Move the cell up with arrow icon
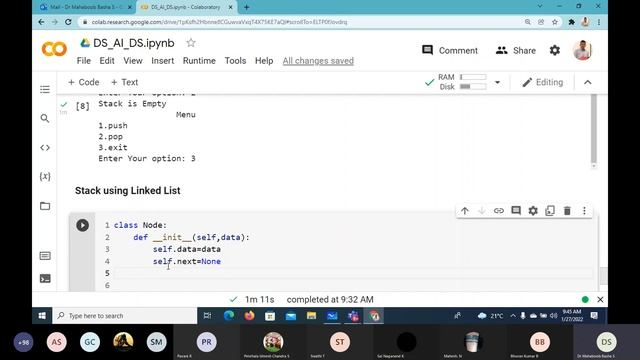The image size is (640, 360). (464, 211)
